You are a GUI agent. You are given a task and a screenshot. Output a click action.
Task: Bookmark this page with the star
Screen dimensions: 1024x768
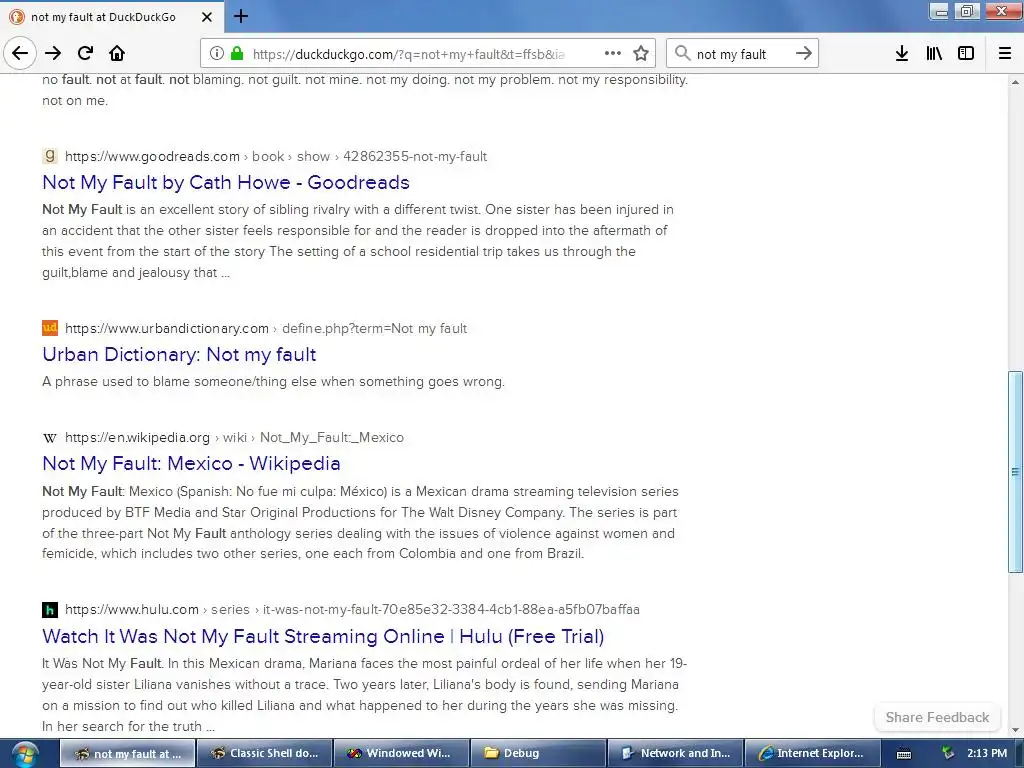[641, 54]
